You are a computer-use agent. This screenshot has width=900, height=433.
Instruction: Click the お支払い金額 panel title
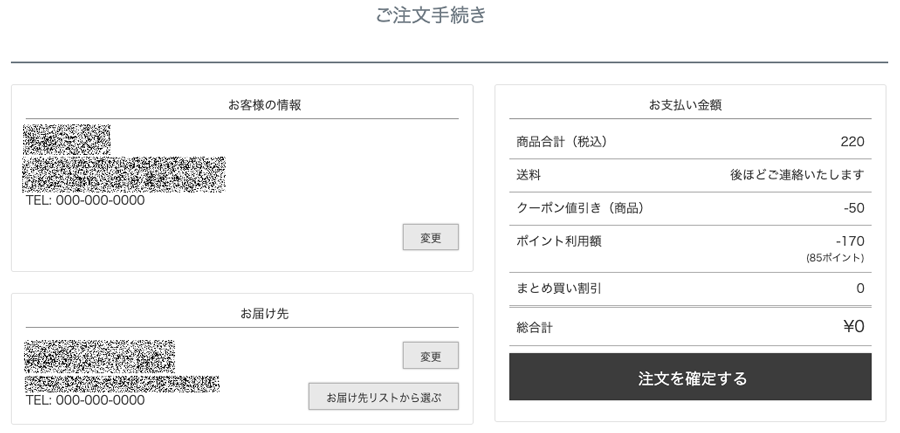[685, 105]
